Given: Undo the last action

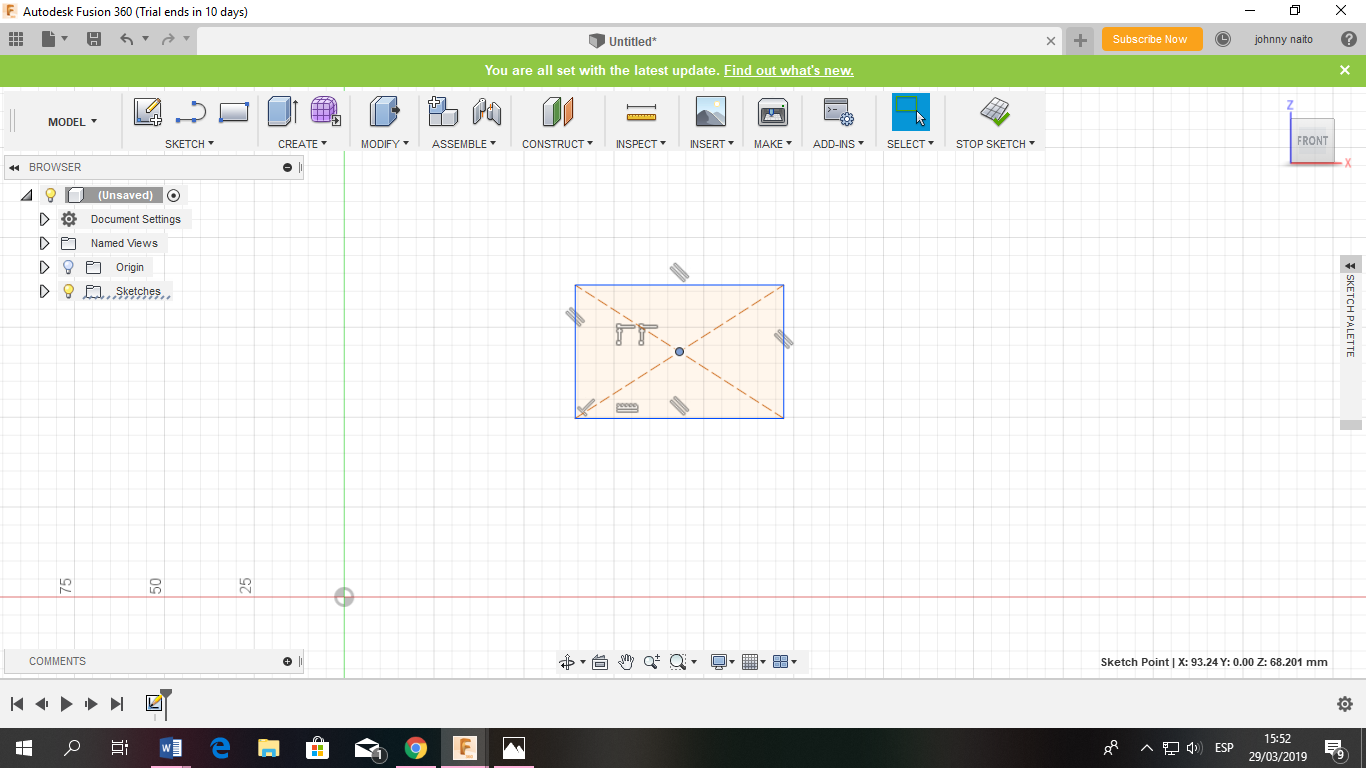Looking at the screenshot, I should coord(126,39).
